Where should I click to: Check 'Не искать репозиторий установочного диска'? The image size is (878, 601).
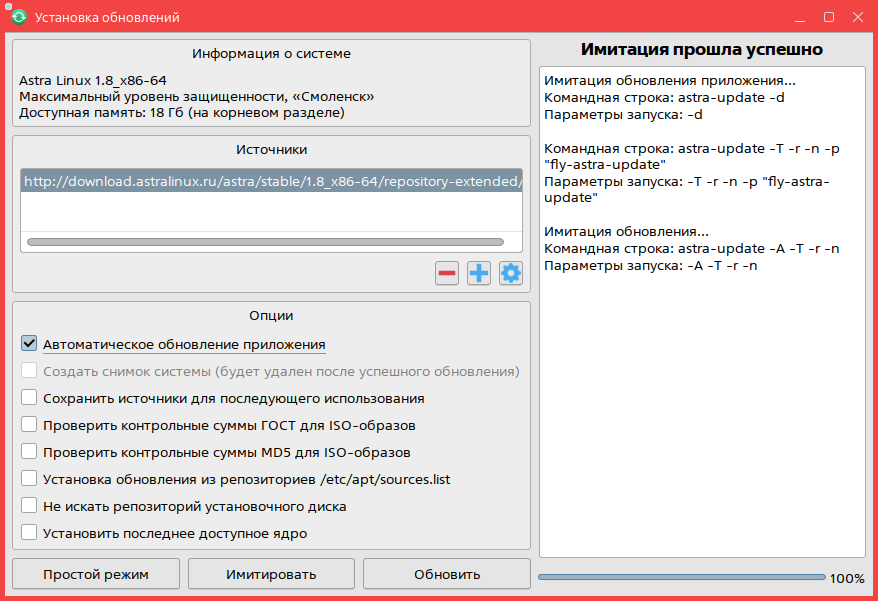(x=29, y=506)
